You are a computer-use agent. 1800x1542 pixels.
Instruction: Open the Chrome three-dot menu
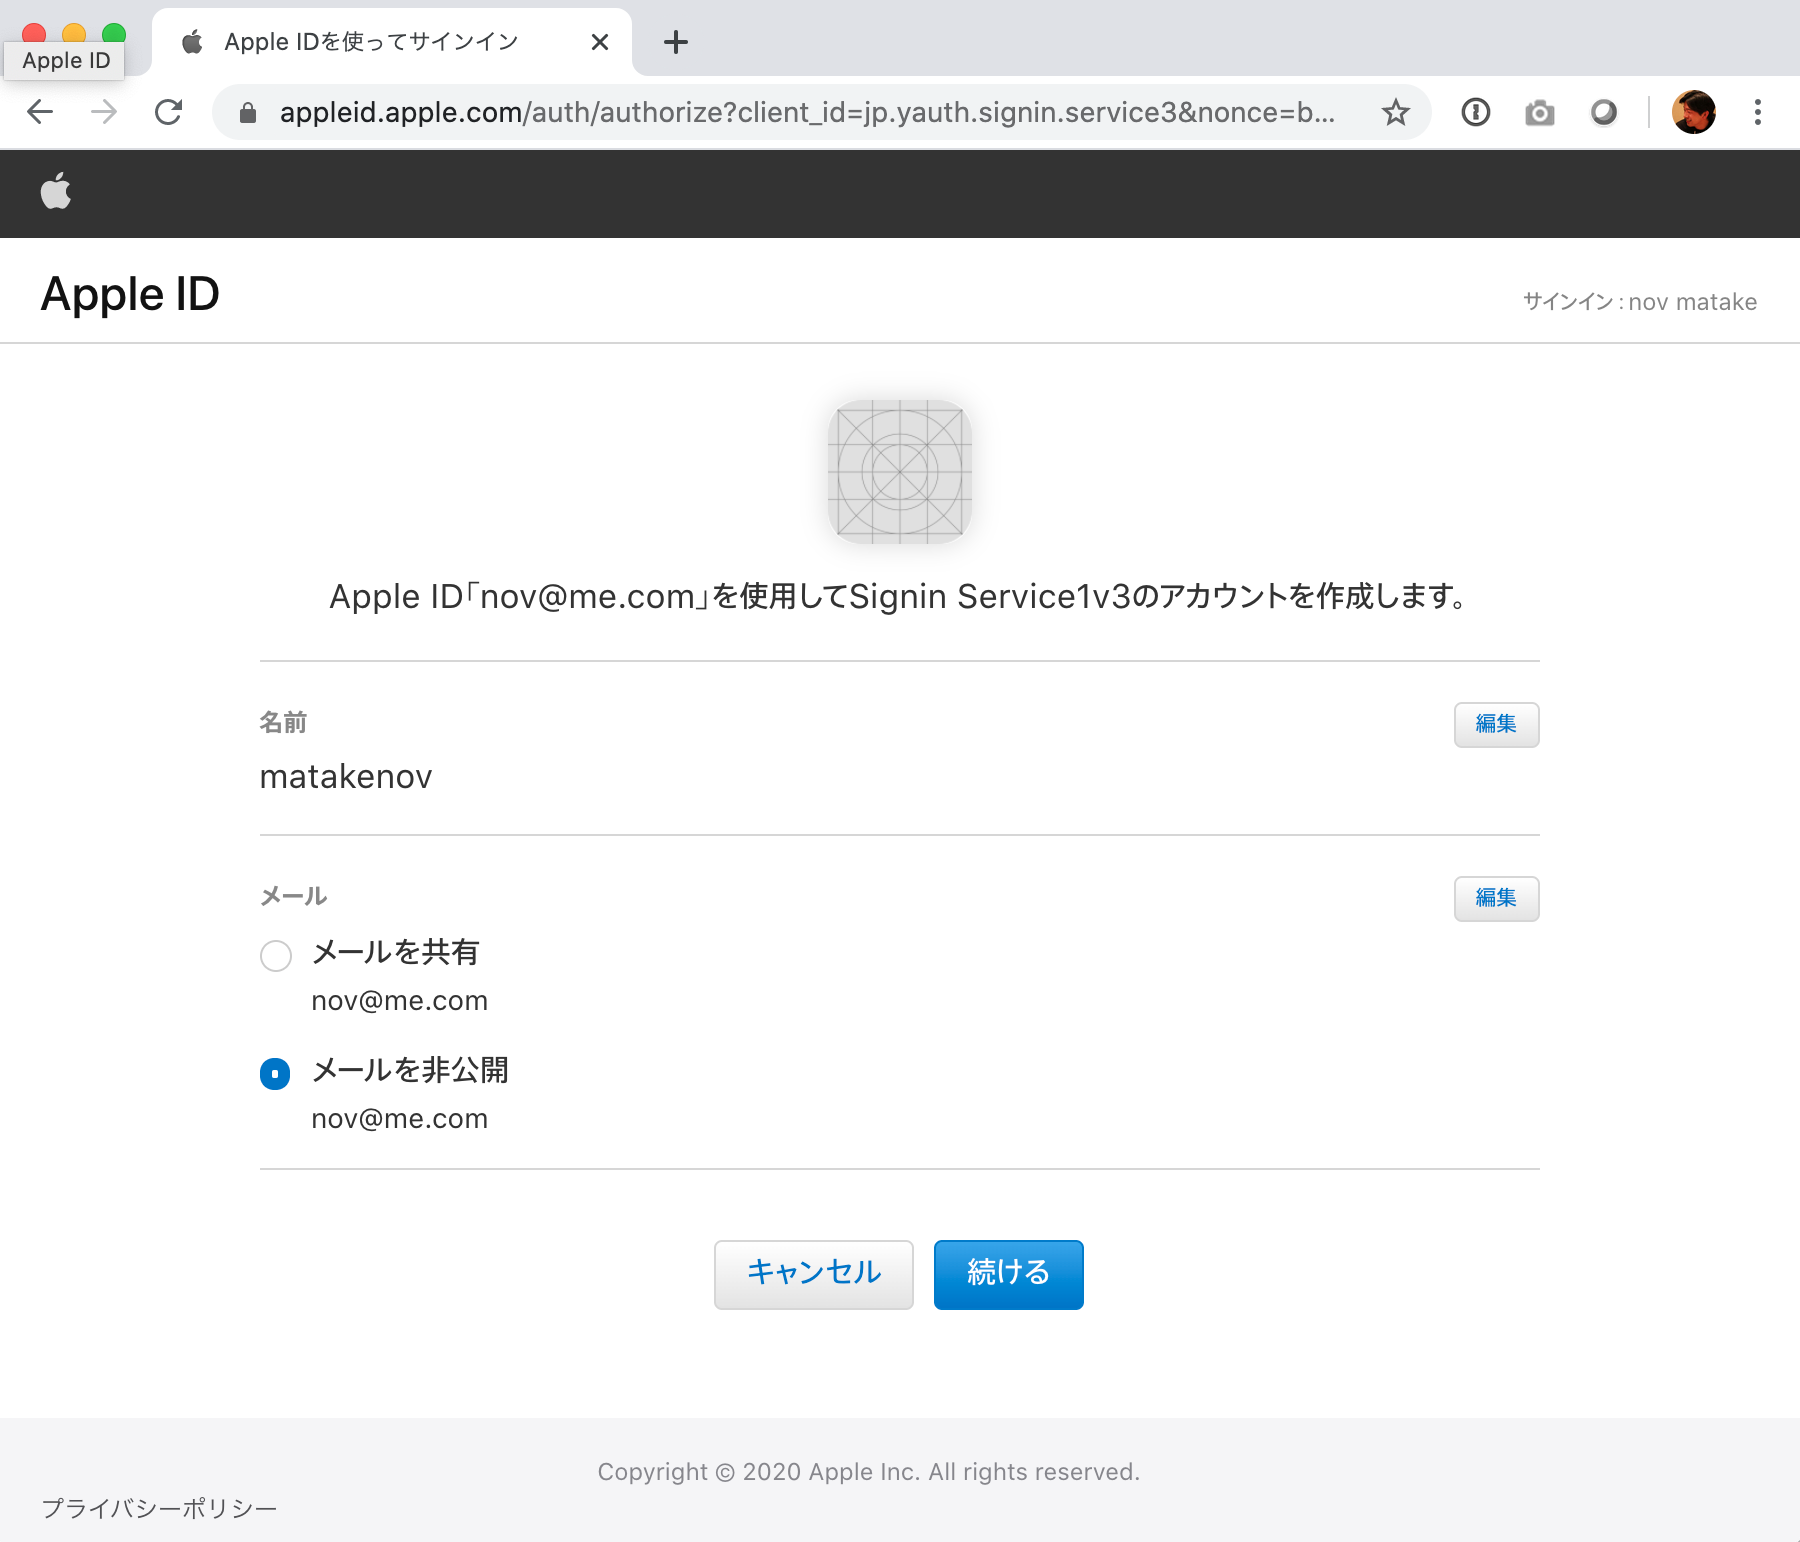[x=1757, y=112]
